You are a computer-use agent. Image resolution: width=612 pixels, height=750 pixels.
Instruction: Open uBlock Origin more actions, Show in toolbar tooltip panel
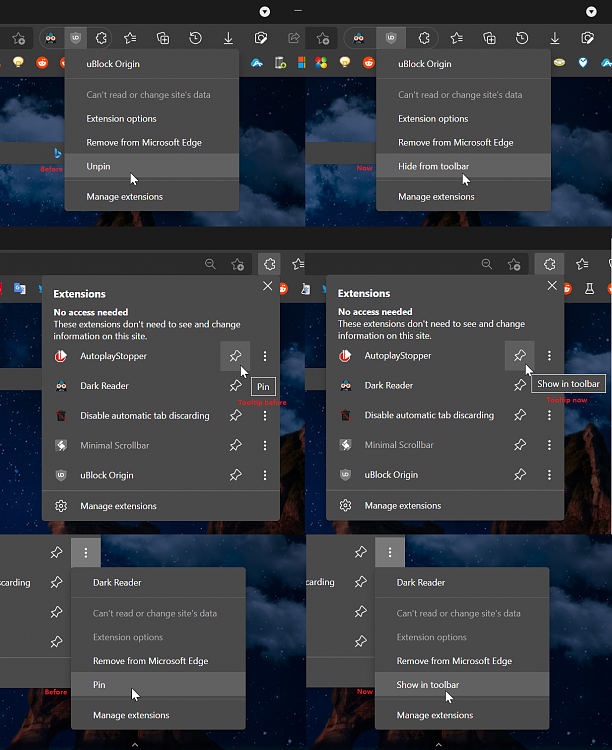[549, 474]
